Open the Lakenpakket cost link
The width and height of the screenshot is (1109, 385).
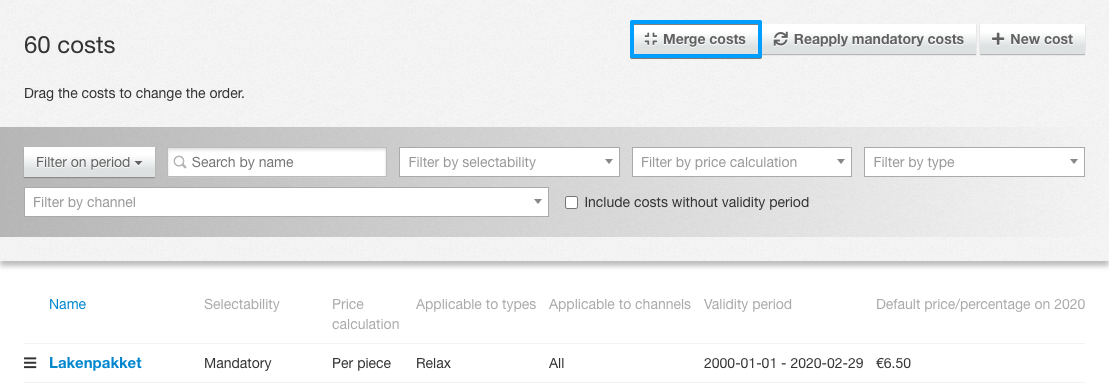95,363
